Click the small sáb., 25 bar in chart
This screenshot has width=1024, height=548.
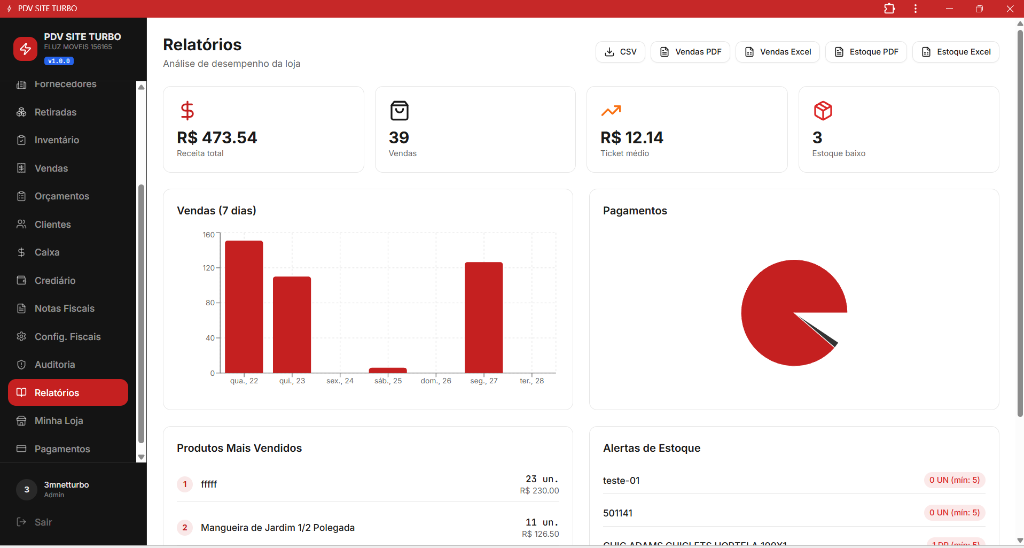(388, 370)
